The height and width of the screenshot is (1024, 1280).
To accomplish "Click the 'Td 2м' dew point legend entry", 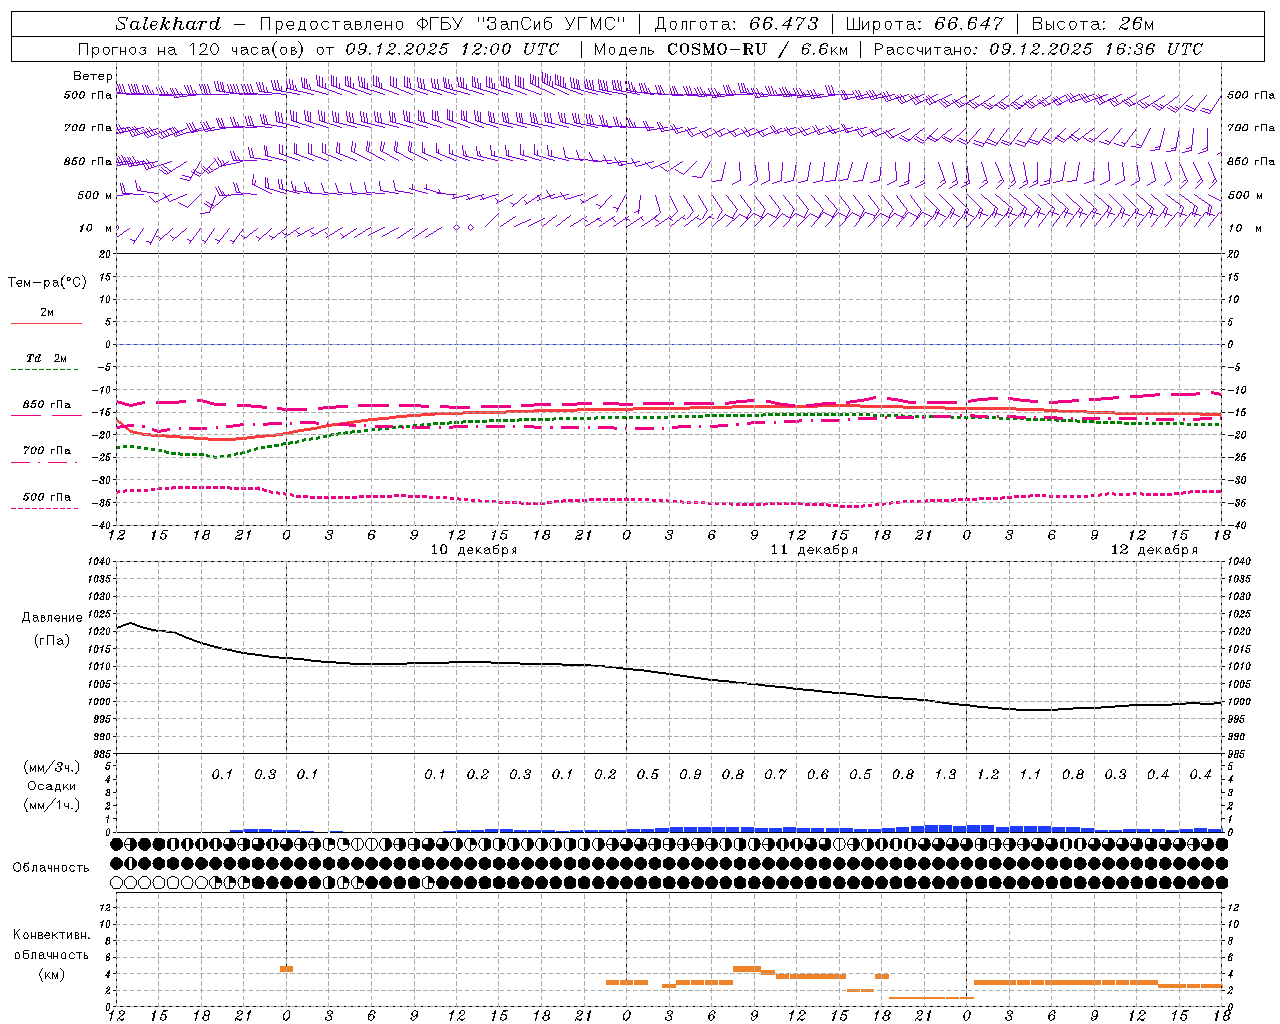I will pyautogui.click(x=46, y=358).
